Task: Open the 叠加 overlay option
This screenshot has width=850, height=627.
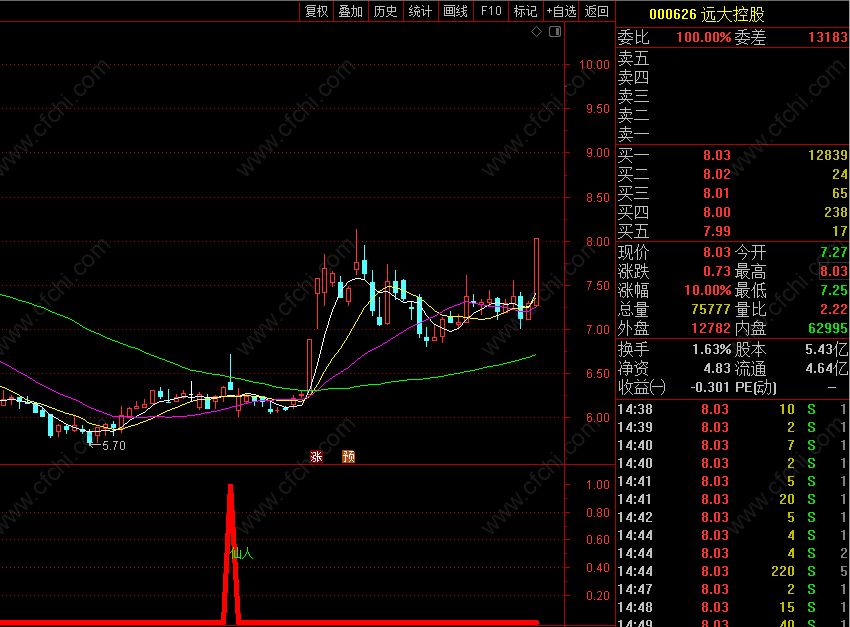Action: 351,11
